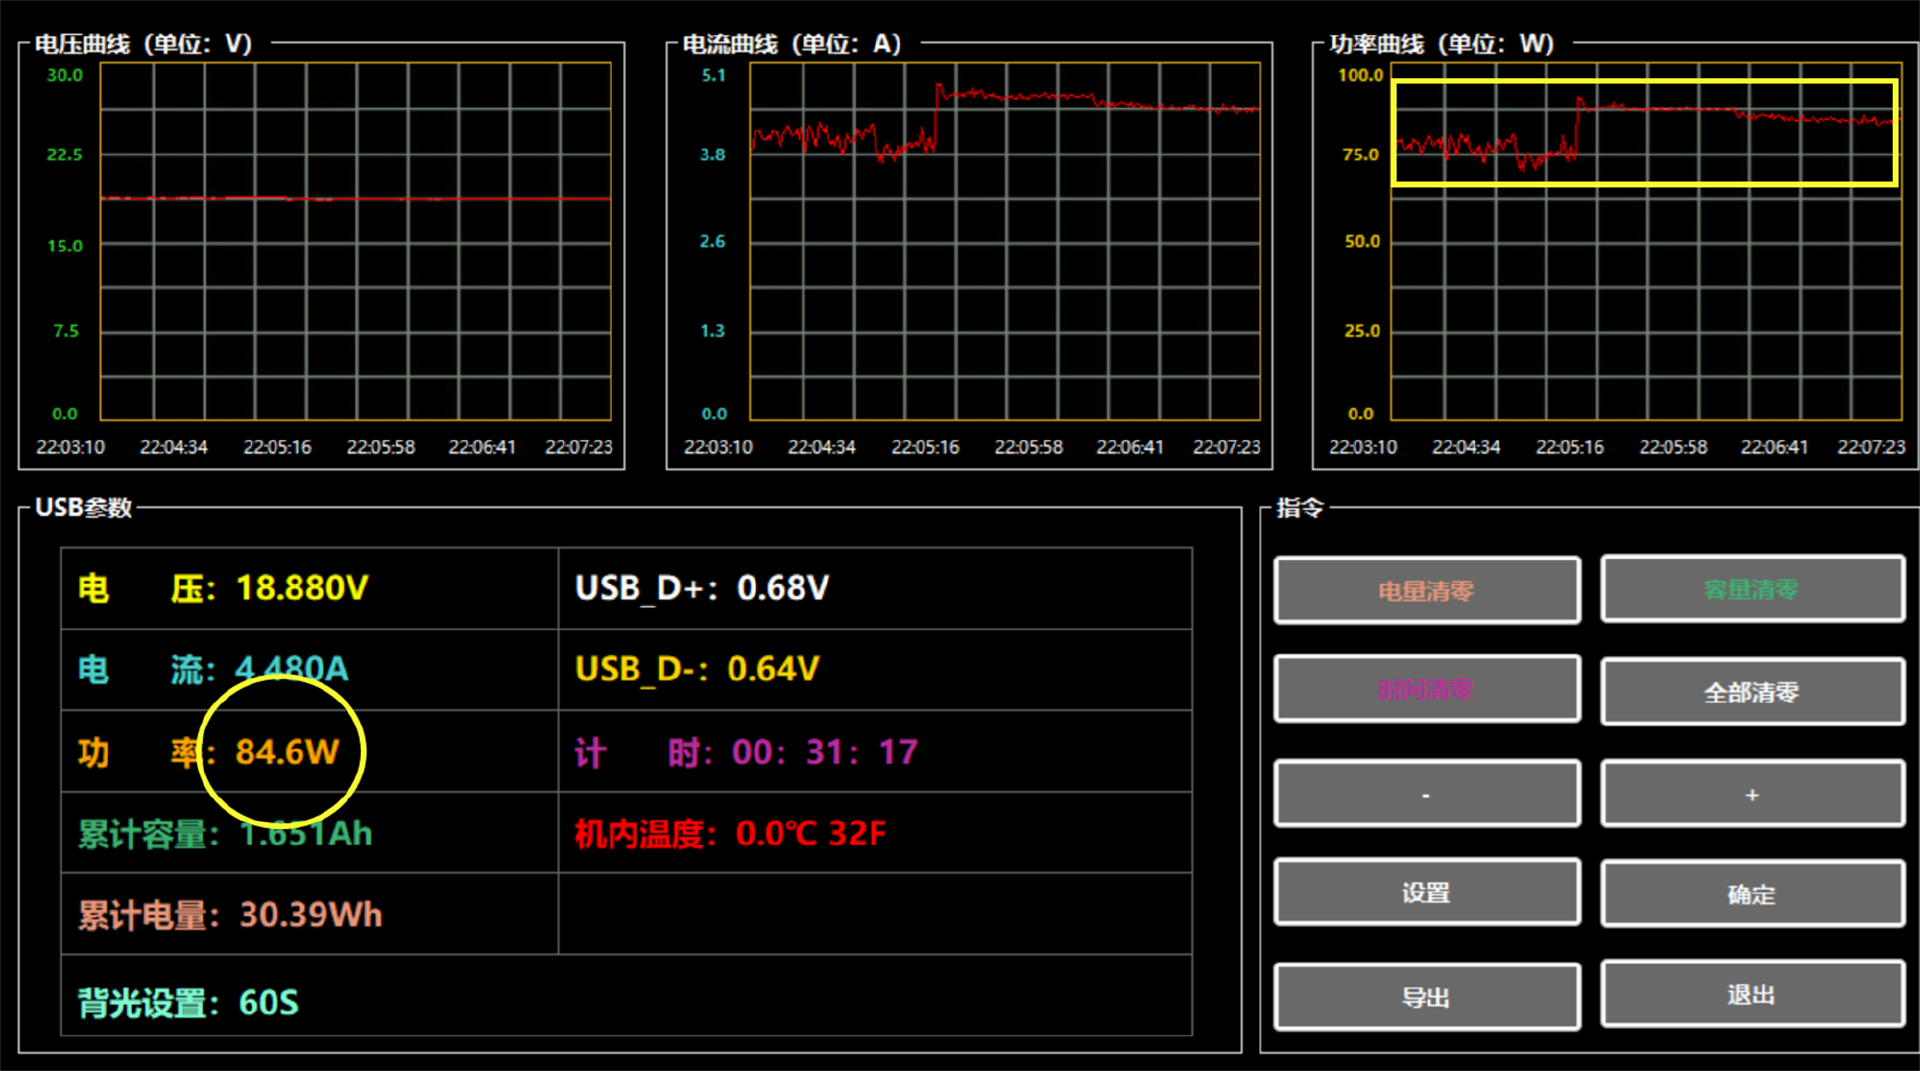This screenshot has height=1071, width=1920.
Task: Click the 指令 group heading
Action: (1300, 508)
